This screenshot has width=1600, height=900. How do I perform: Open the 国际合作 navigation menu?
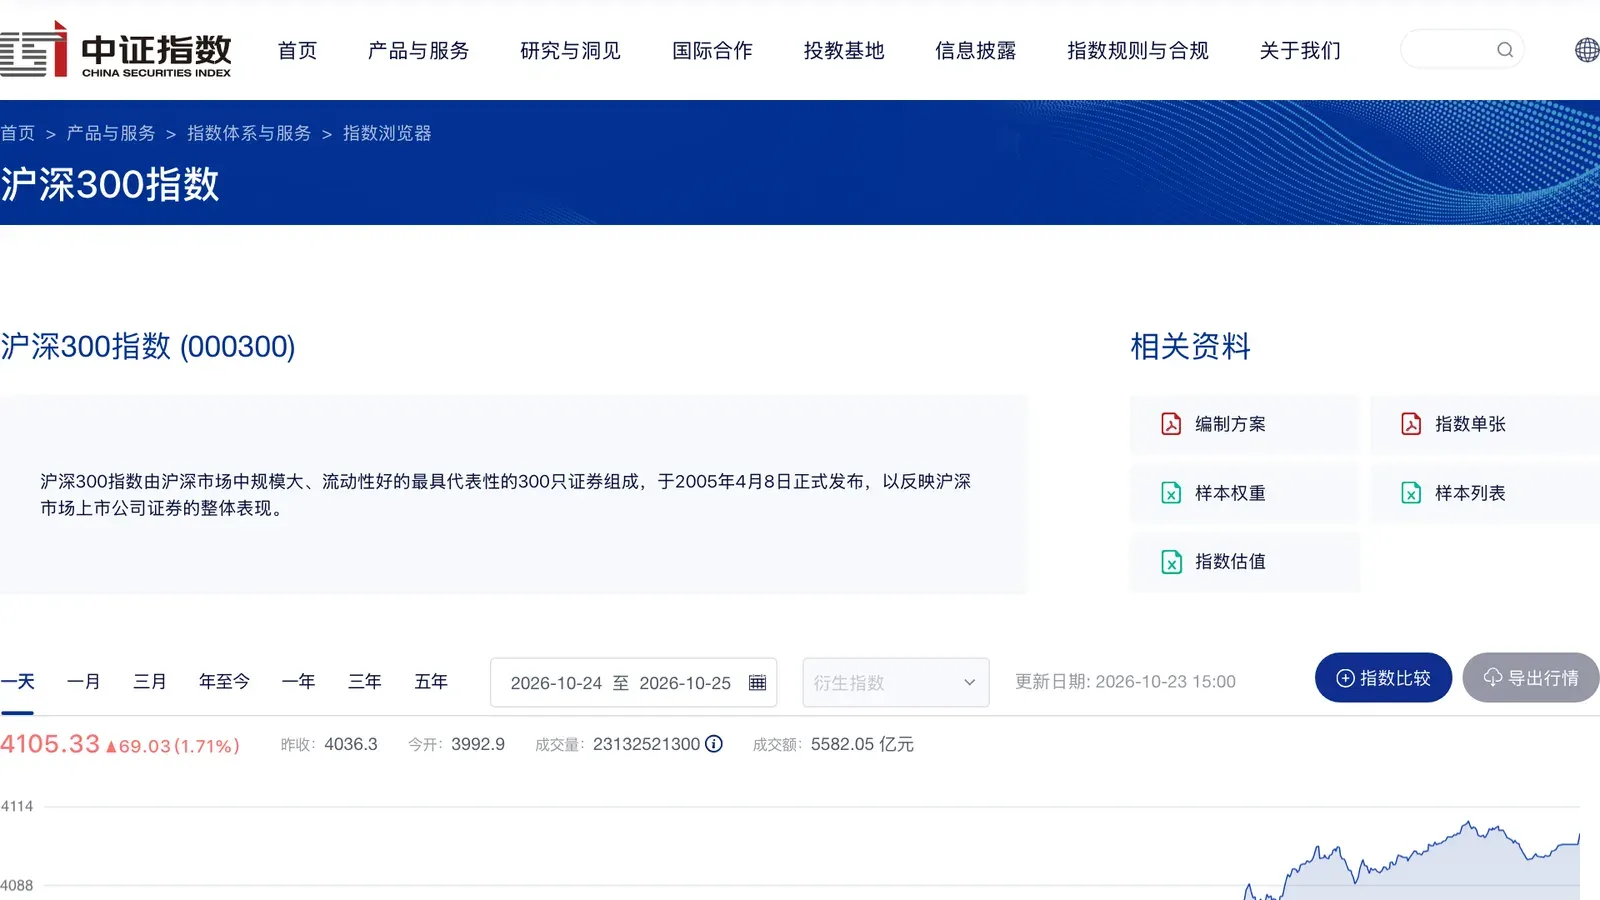712,50
